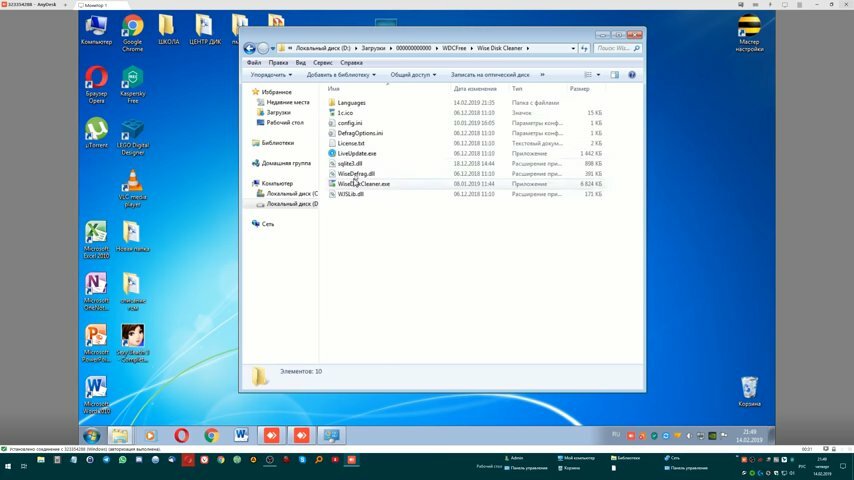Select Локальный диск (C in navigation pane
Viewport: 854px width, 480px height.
[292, 193]
